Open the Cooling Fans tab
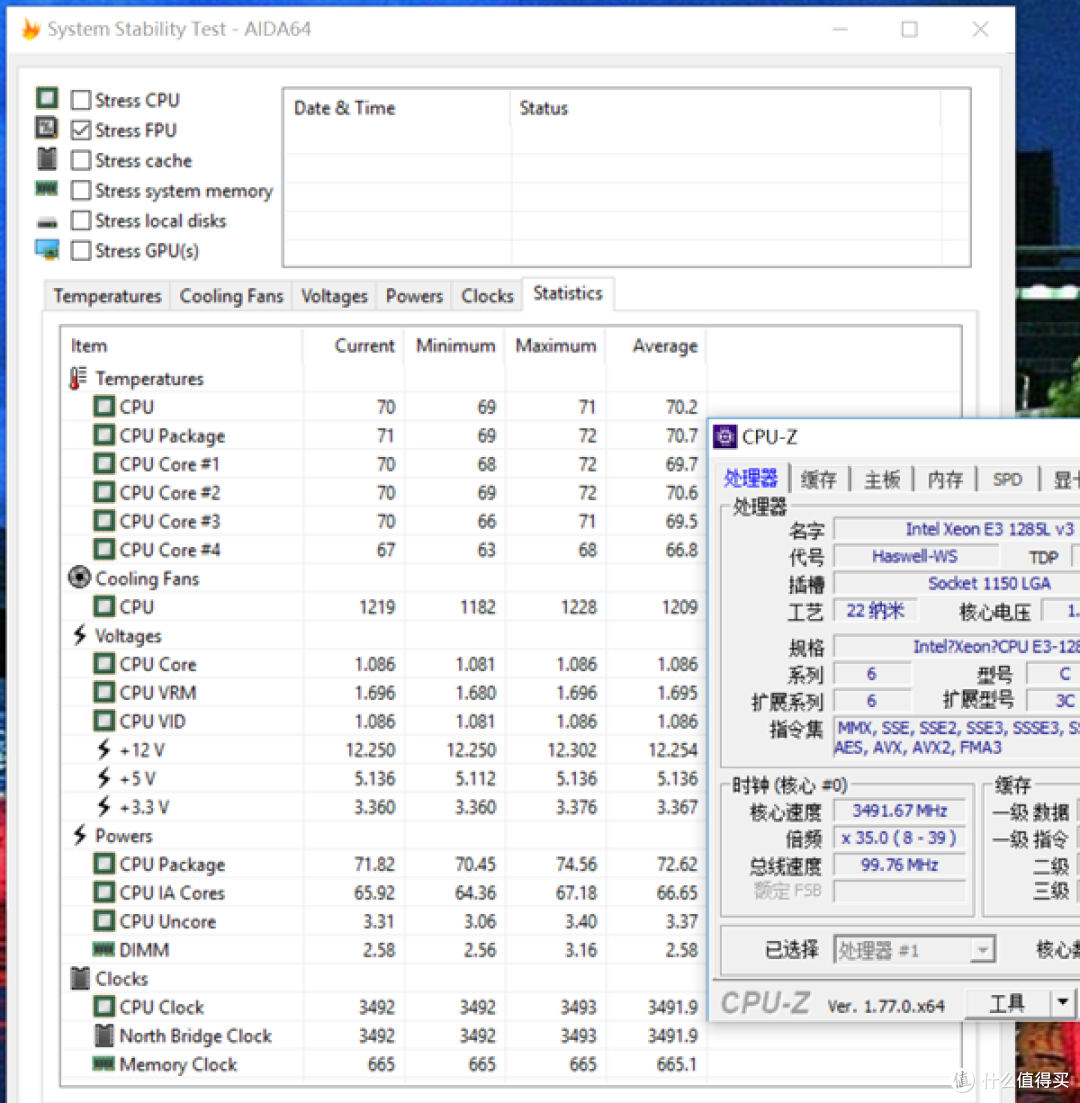 tap(231, 296)
